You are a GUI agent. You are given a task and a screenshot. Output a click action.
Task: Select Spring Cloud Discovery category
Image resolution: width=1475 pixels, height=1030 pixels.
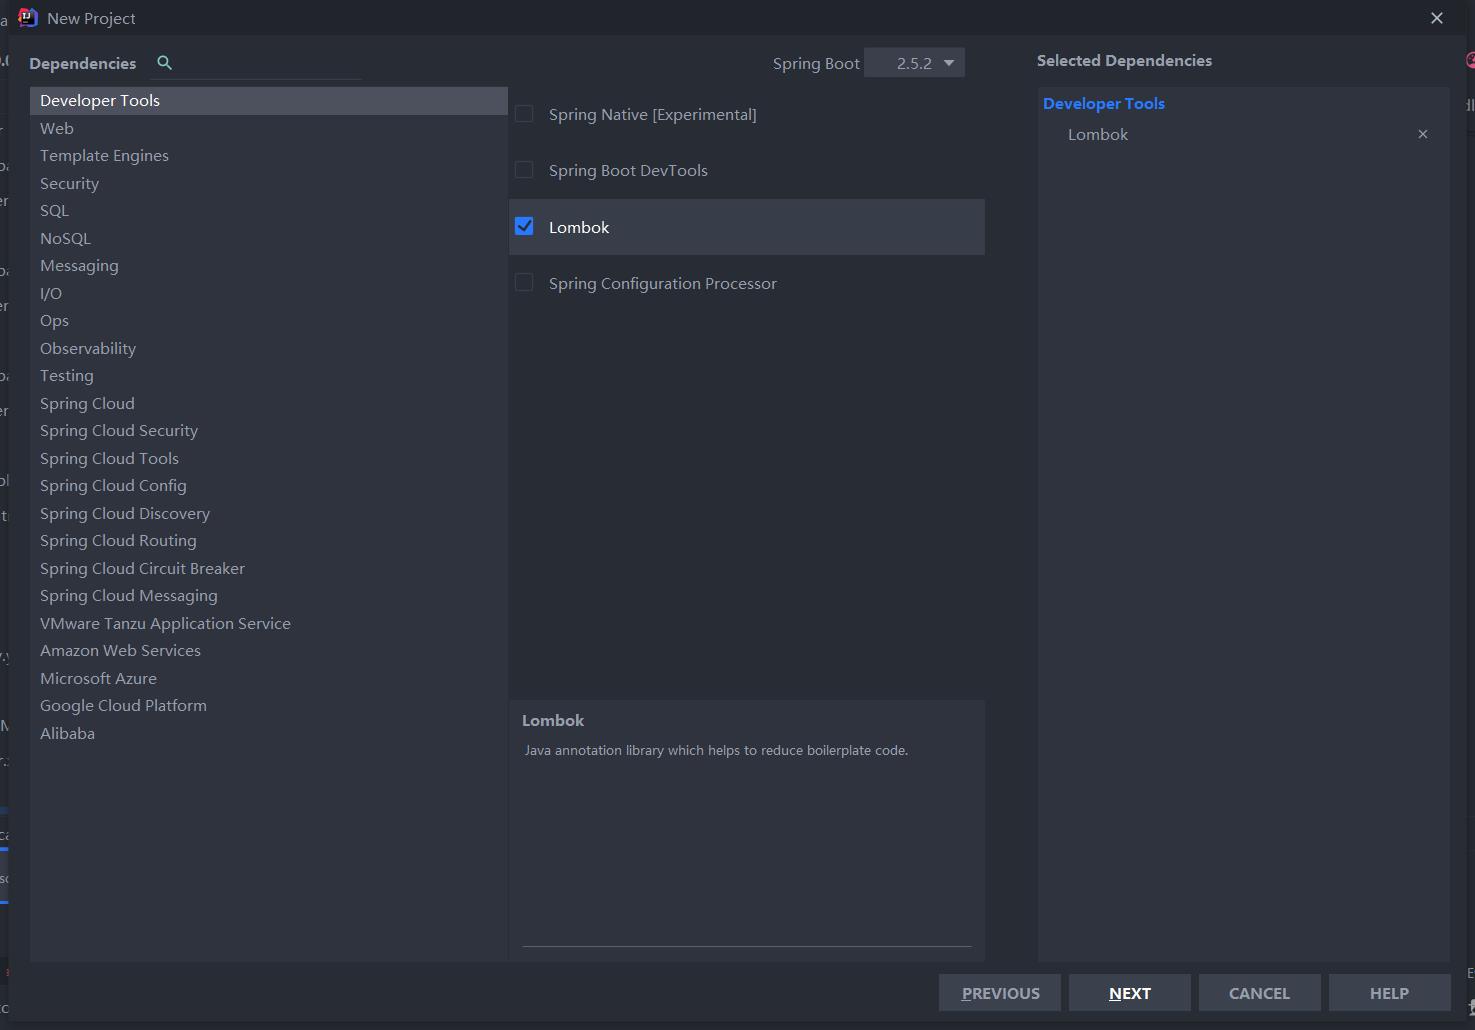(269, 513)
